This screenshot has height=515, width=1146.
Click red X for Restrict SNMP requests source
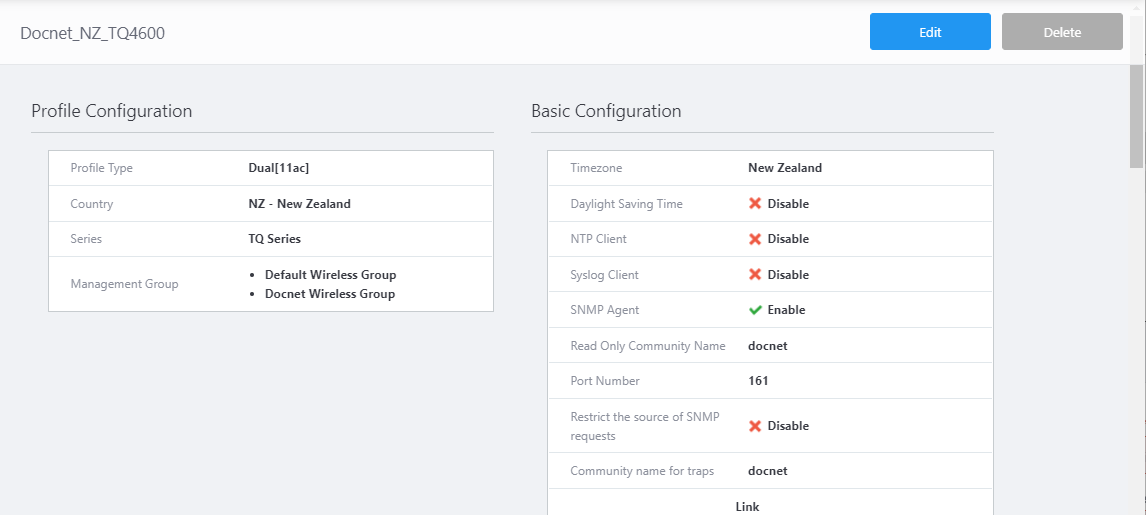(x=755, y=426)
